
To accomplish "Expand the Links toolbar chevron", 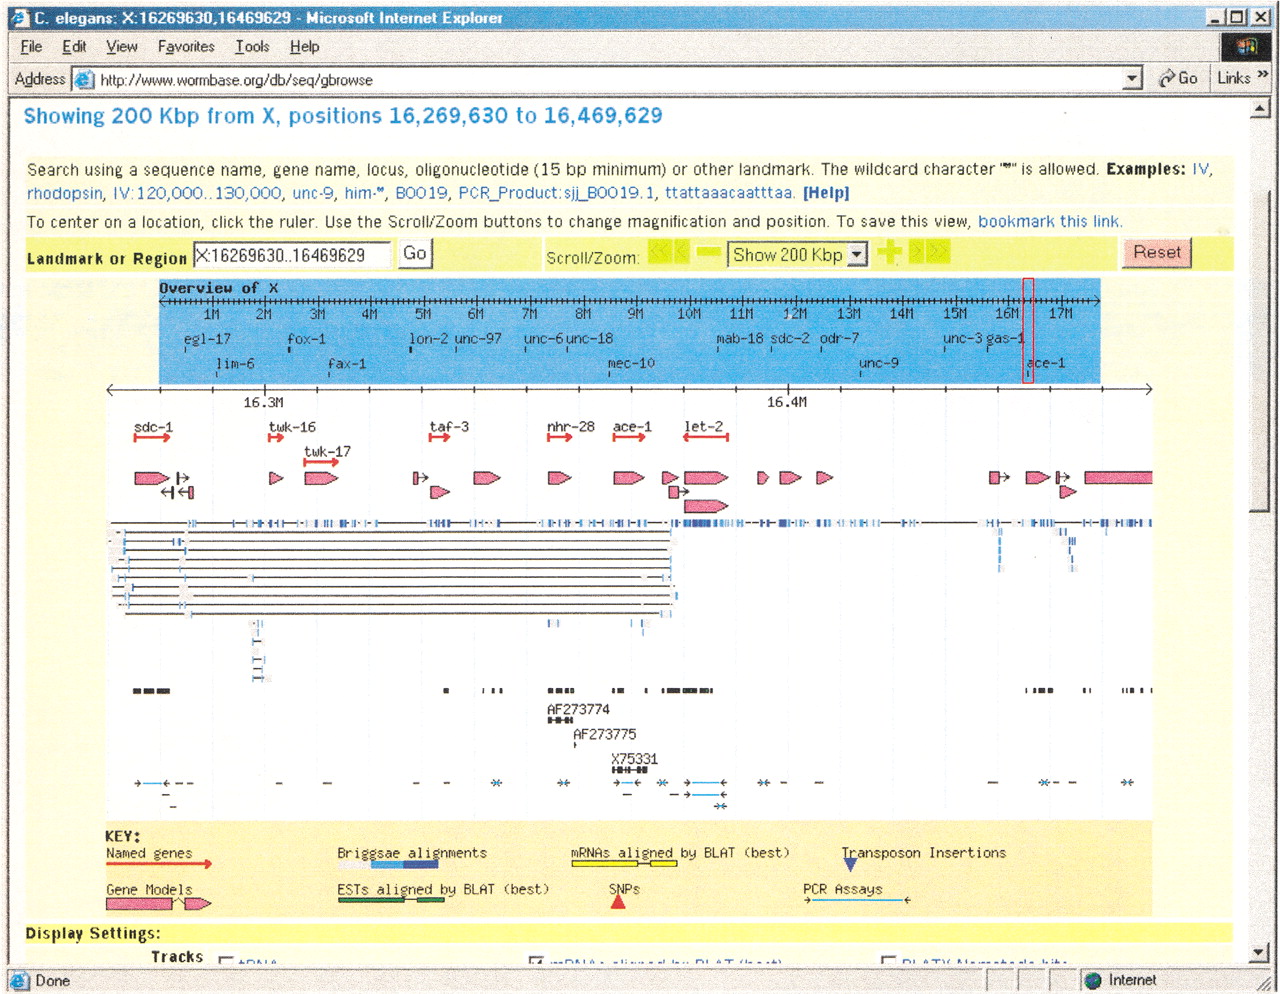I will [x=1262, y=76].
